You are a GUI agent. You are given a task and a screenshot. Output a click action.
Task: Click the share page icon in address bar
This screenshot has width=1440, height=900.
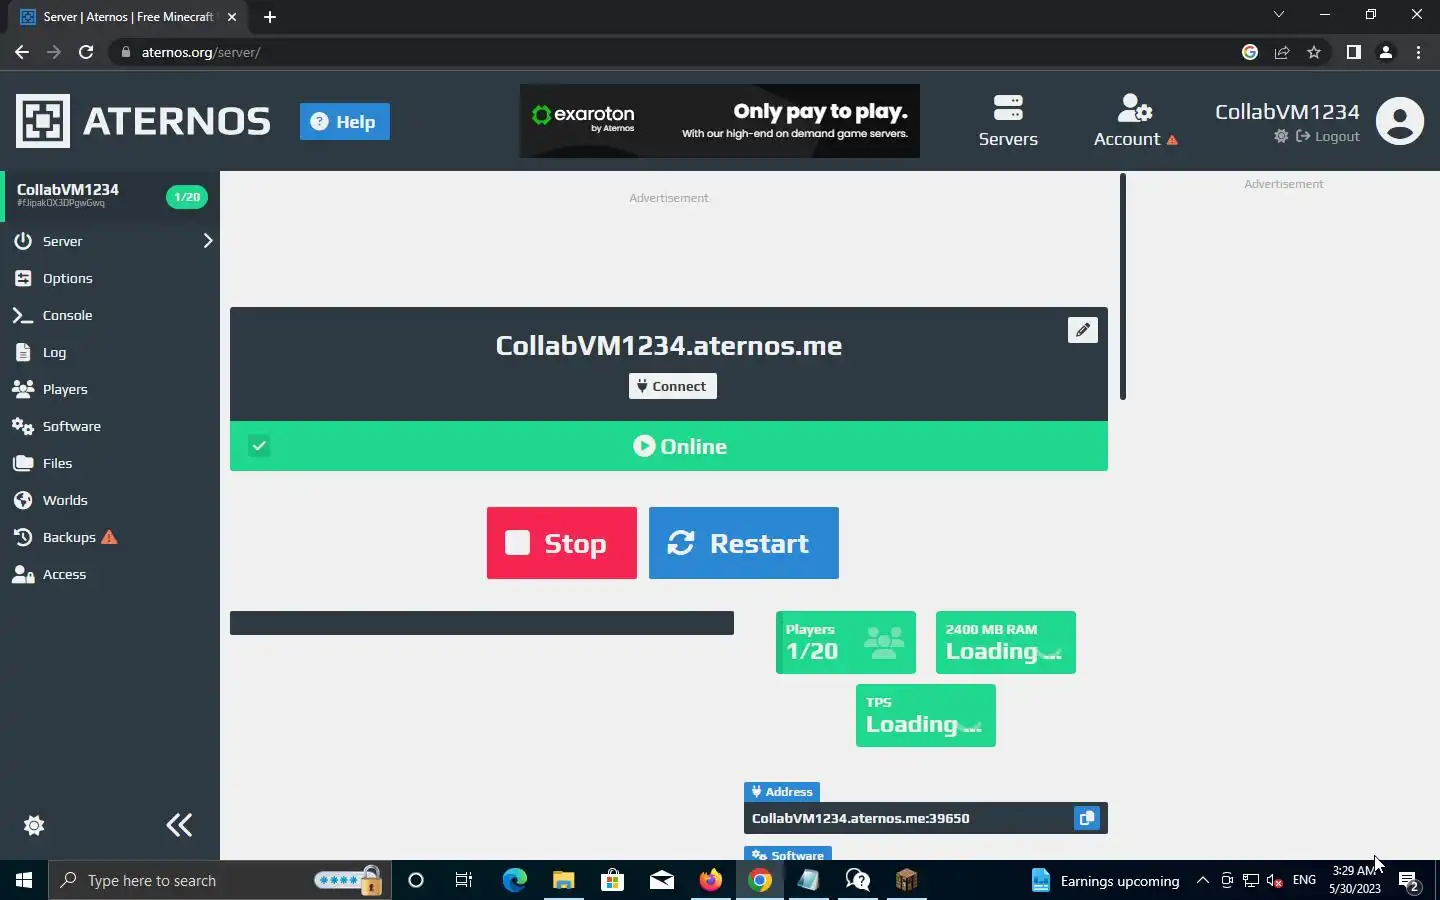pyautogui.click(x=1282, y=52)
